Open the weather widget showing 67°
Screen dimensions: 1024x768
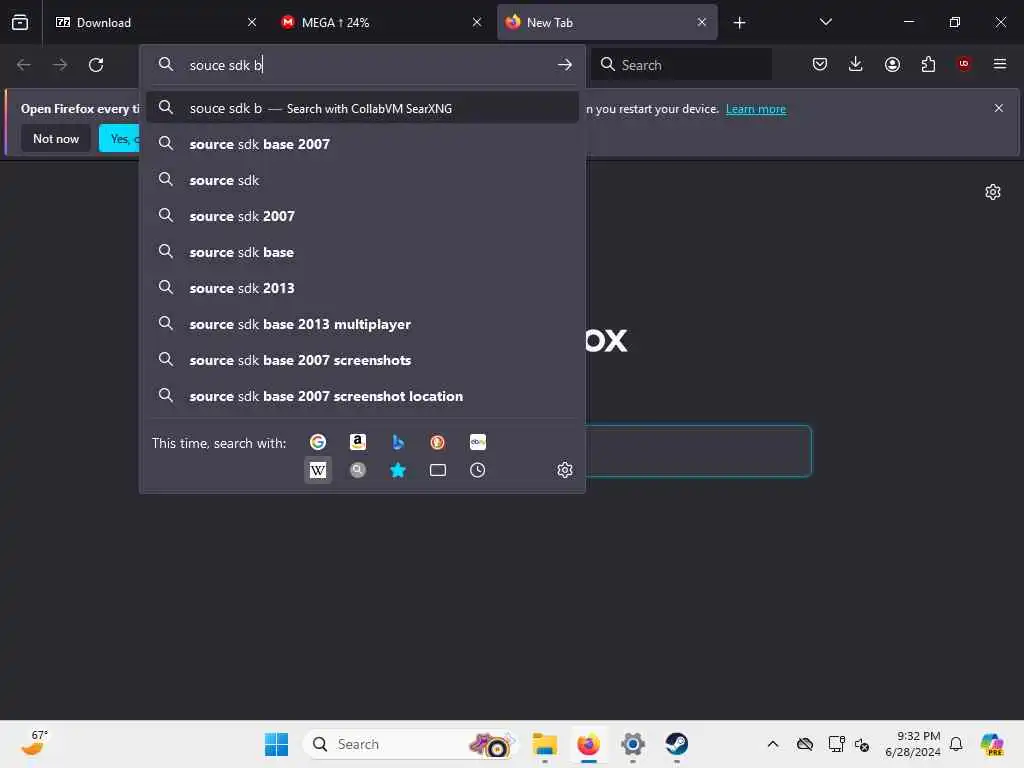[34, 744]
